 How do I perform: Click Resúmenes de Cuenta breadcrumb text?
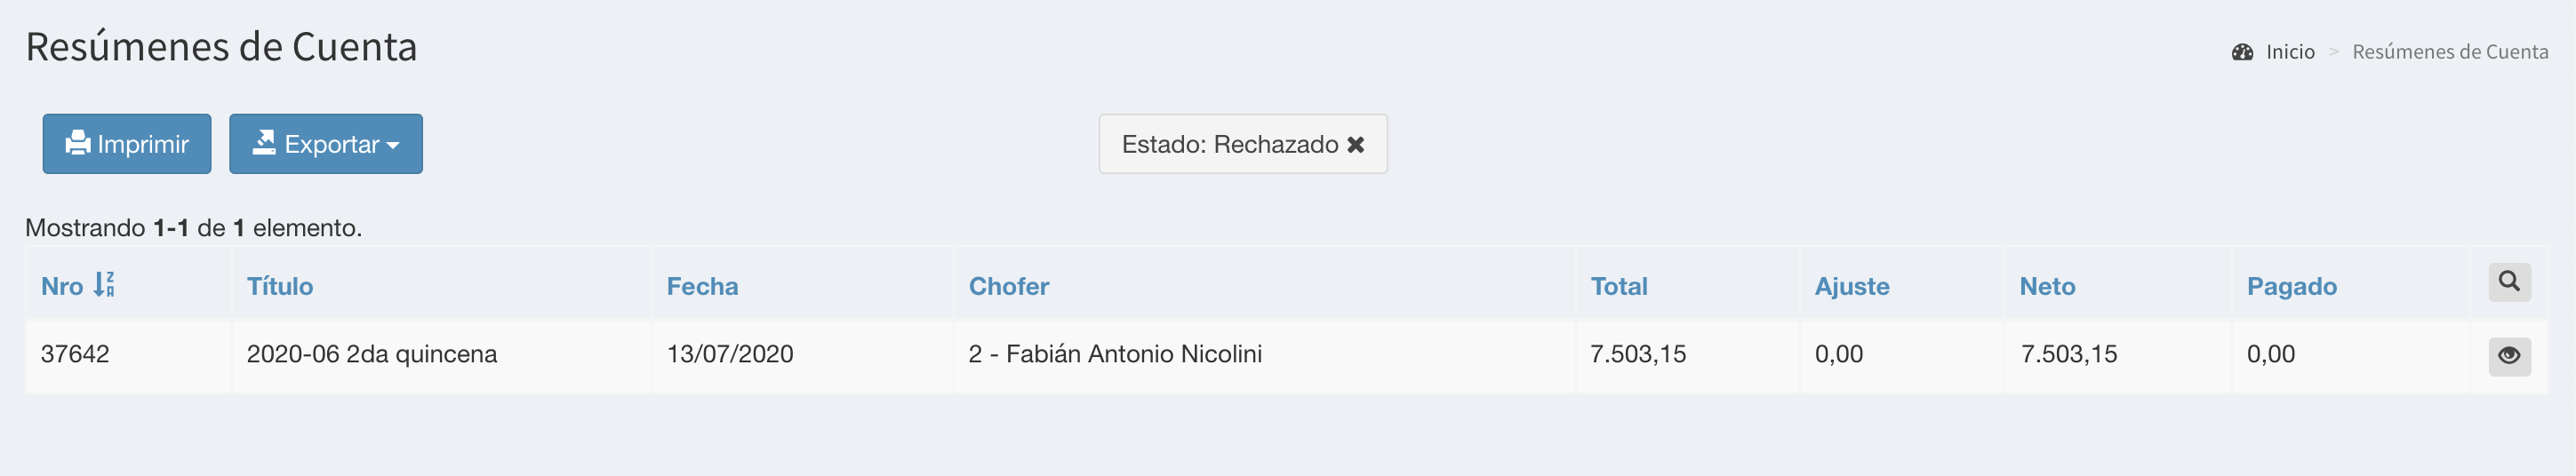(x=2449, y=52)
